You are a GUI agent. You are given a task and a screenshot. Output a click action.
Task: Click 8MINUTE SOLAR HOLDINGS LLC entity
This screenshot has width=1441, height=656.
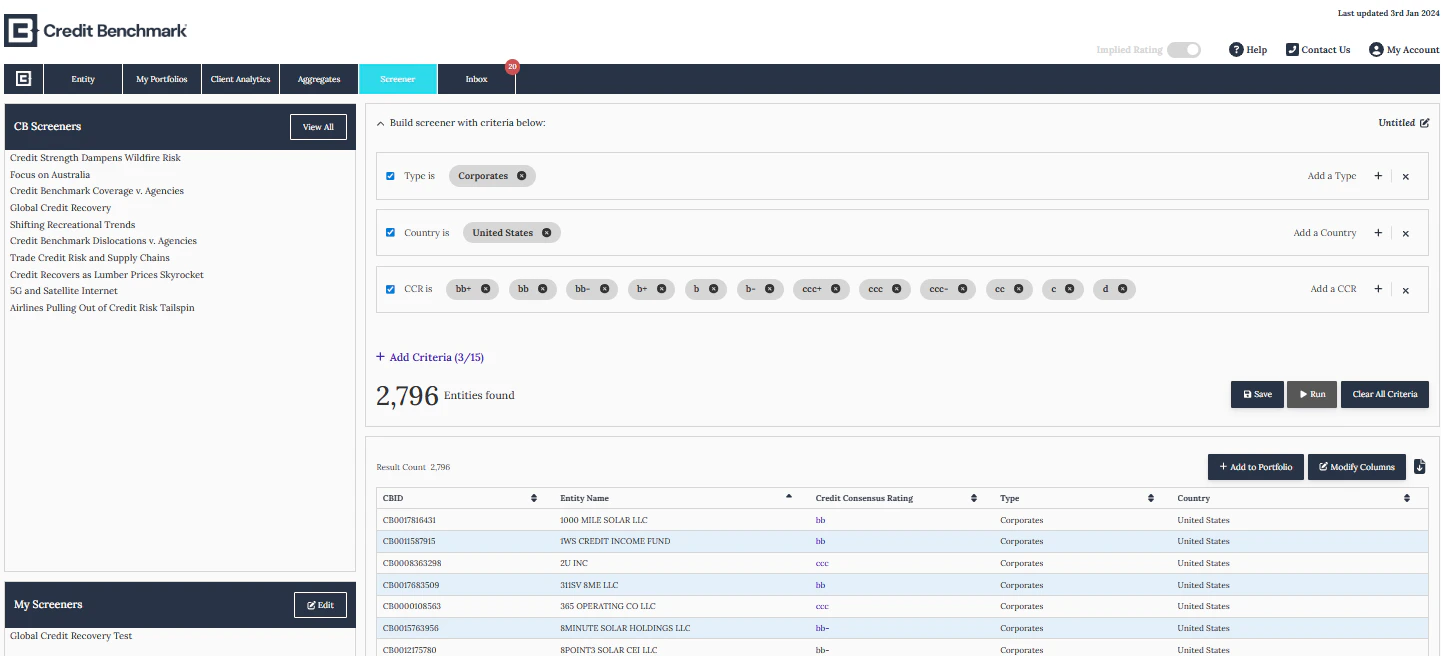(x=625, y=628)
